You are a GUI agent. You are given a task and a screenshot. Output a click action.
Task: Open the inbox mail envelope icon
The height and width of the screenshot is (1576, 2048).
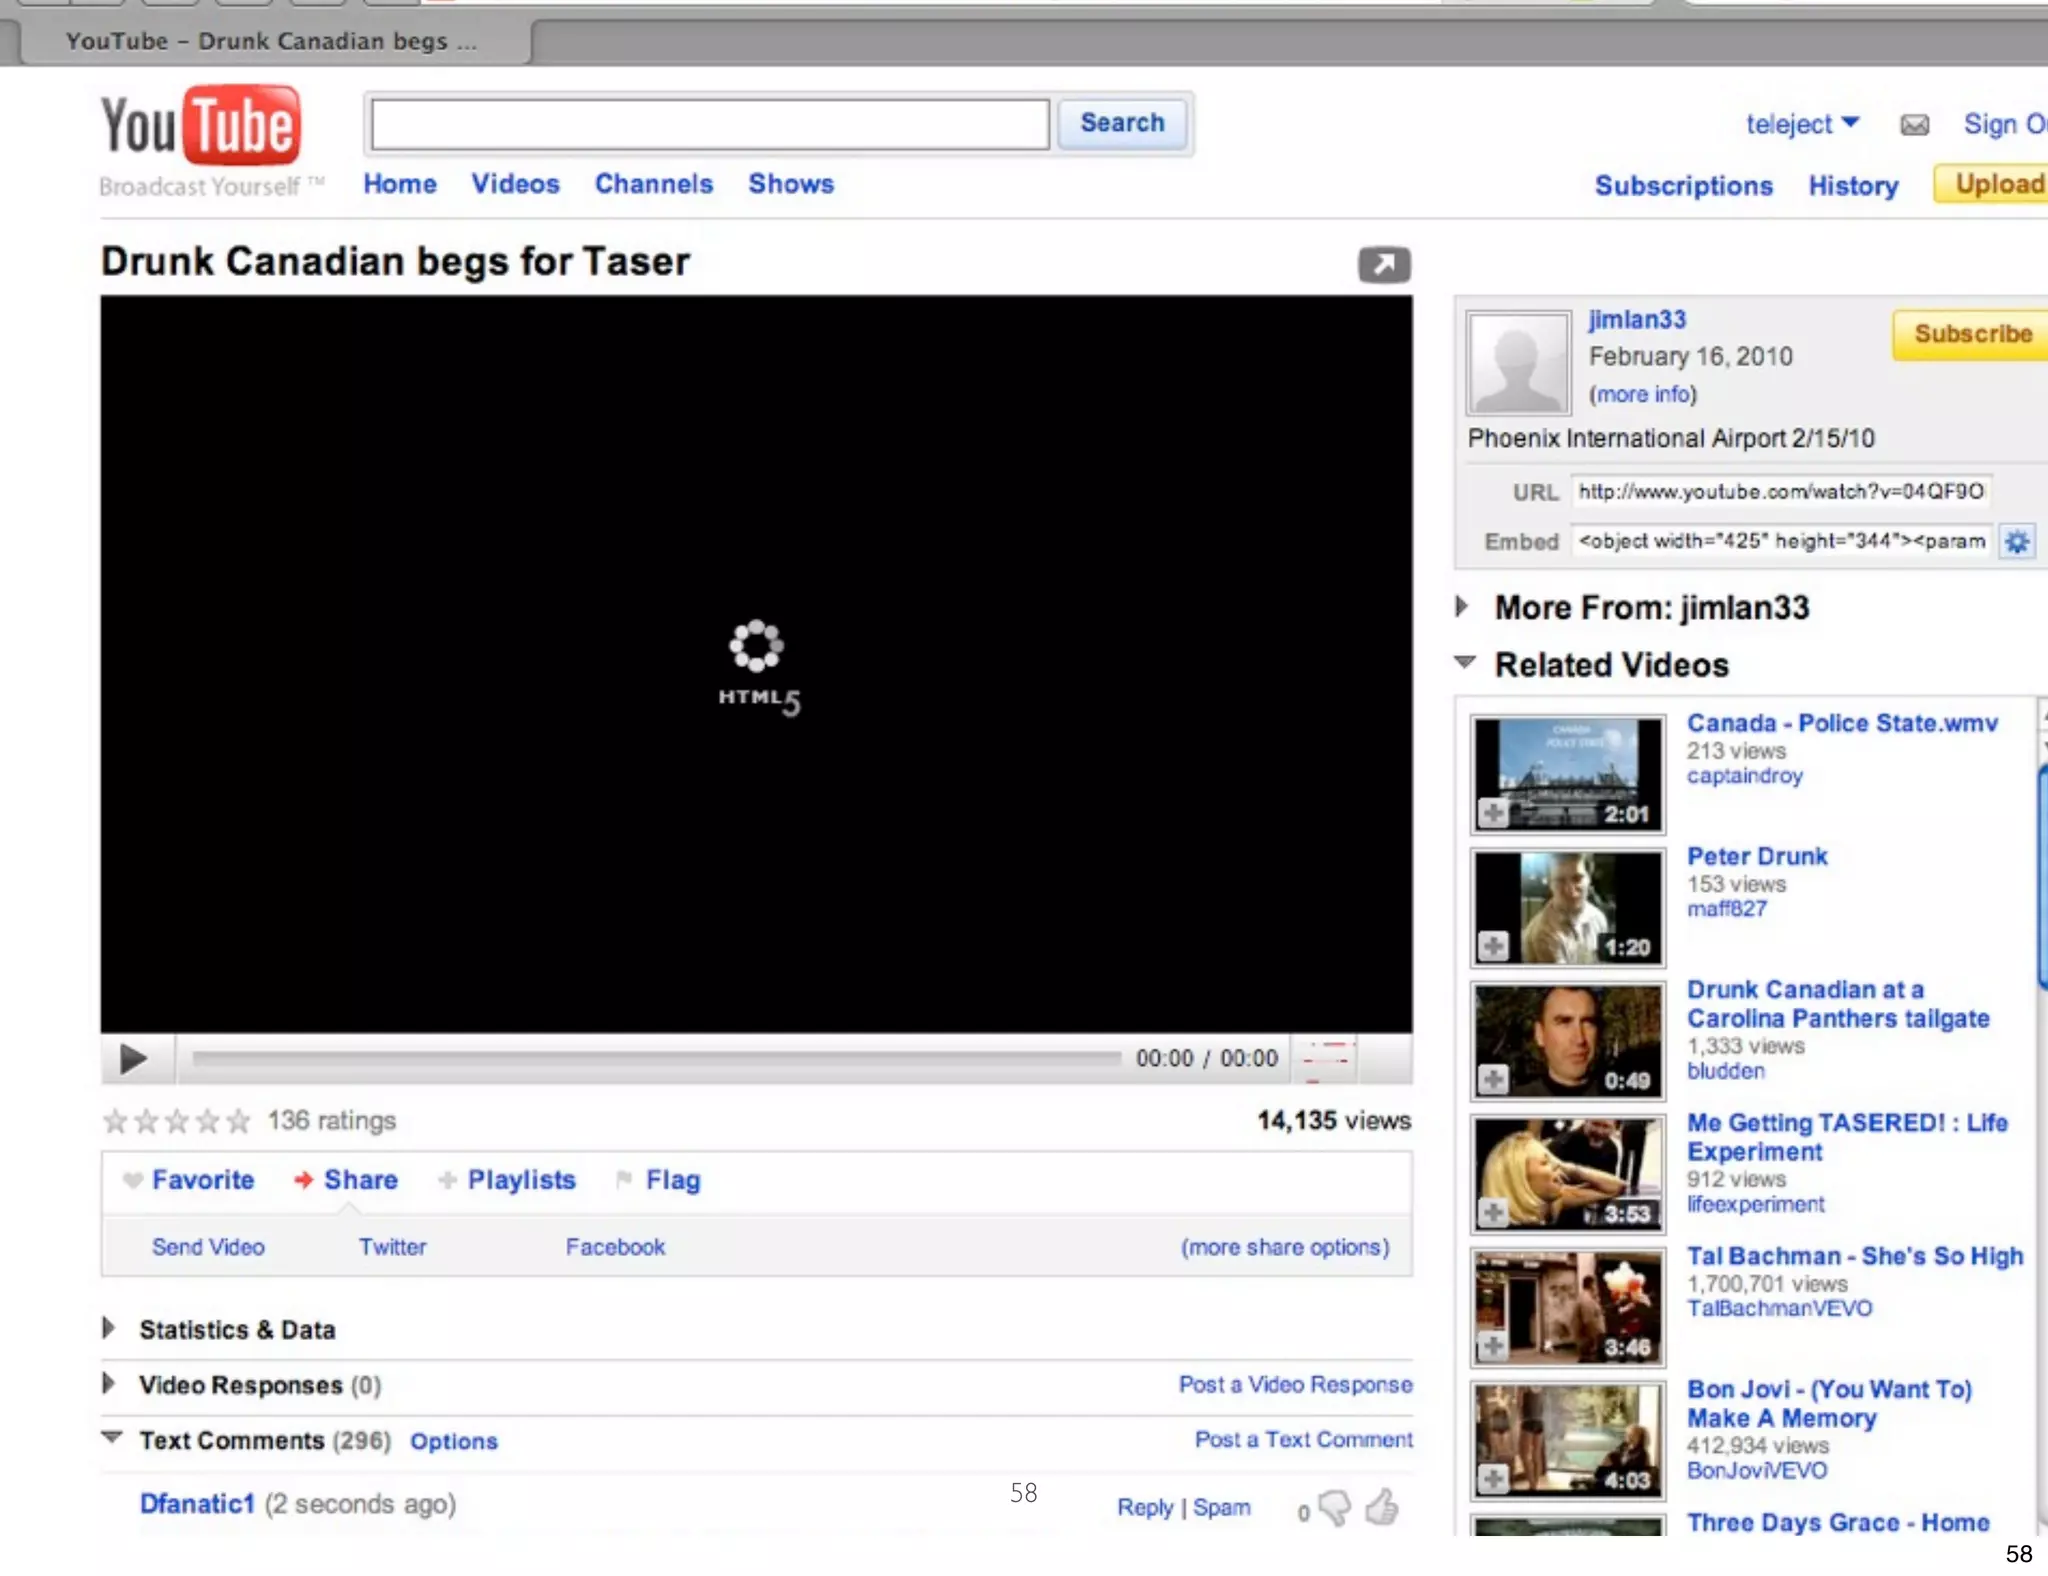coord(1914,124)
